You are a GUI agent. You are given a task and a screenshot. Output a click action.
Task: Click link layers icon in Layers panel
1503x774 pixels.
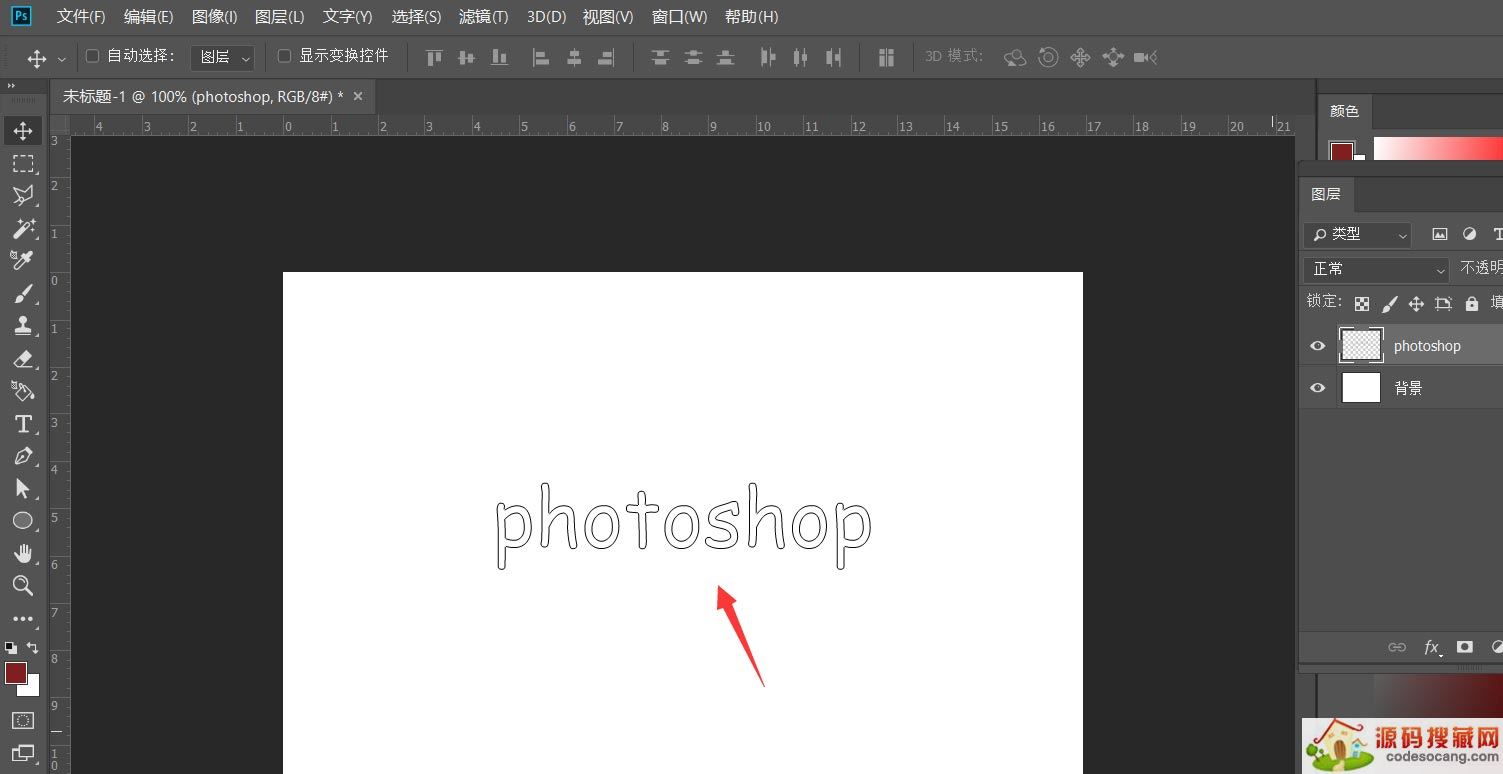pyautogui.click(x=1397, y=647)
